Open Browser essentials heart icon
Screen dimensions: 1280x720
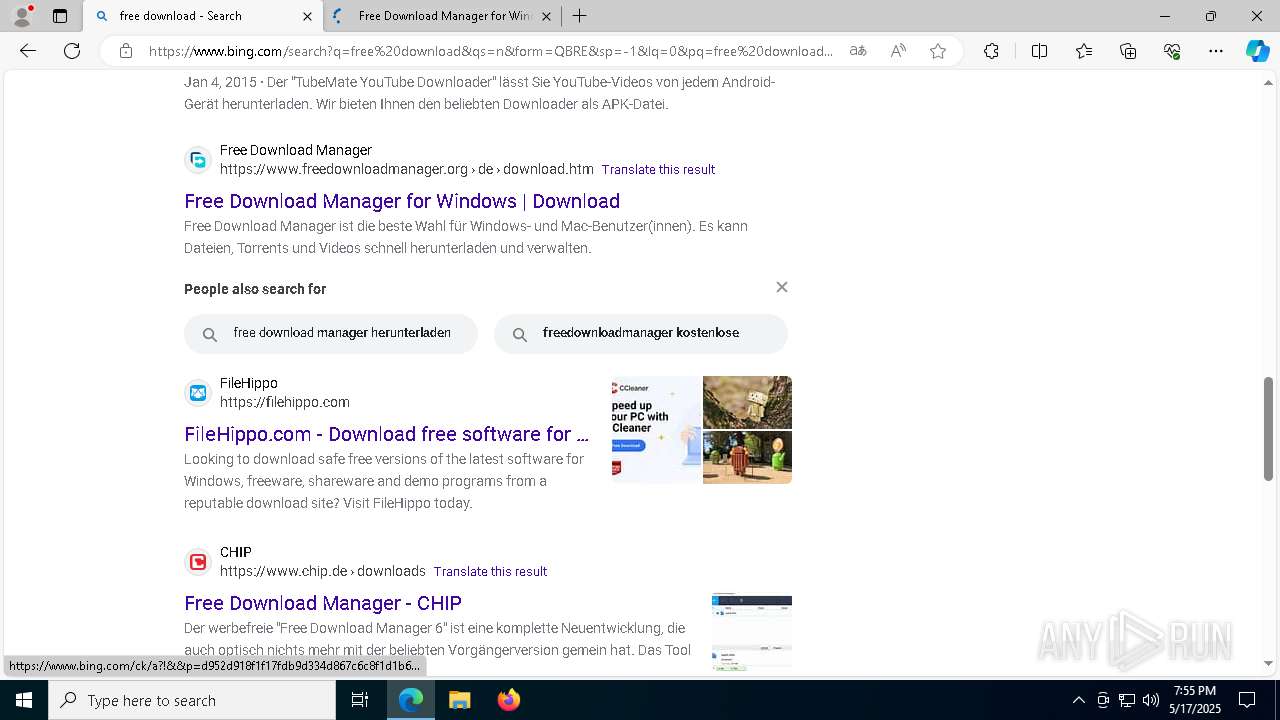1172,51
